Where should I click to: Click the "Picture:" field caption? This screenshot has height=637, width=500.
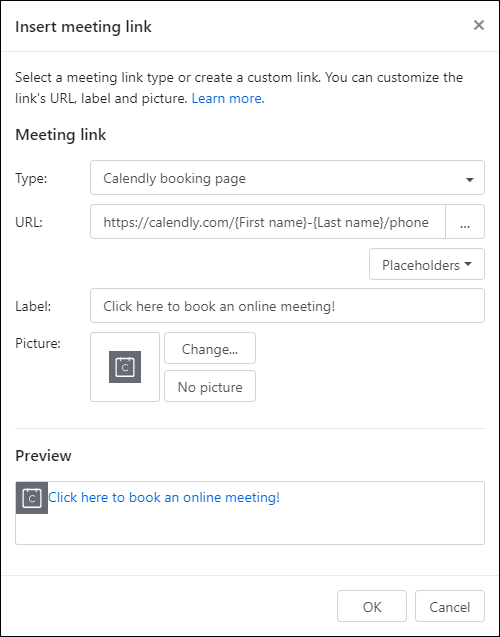coord(38,343)
